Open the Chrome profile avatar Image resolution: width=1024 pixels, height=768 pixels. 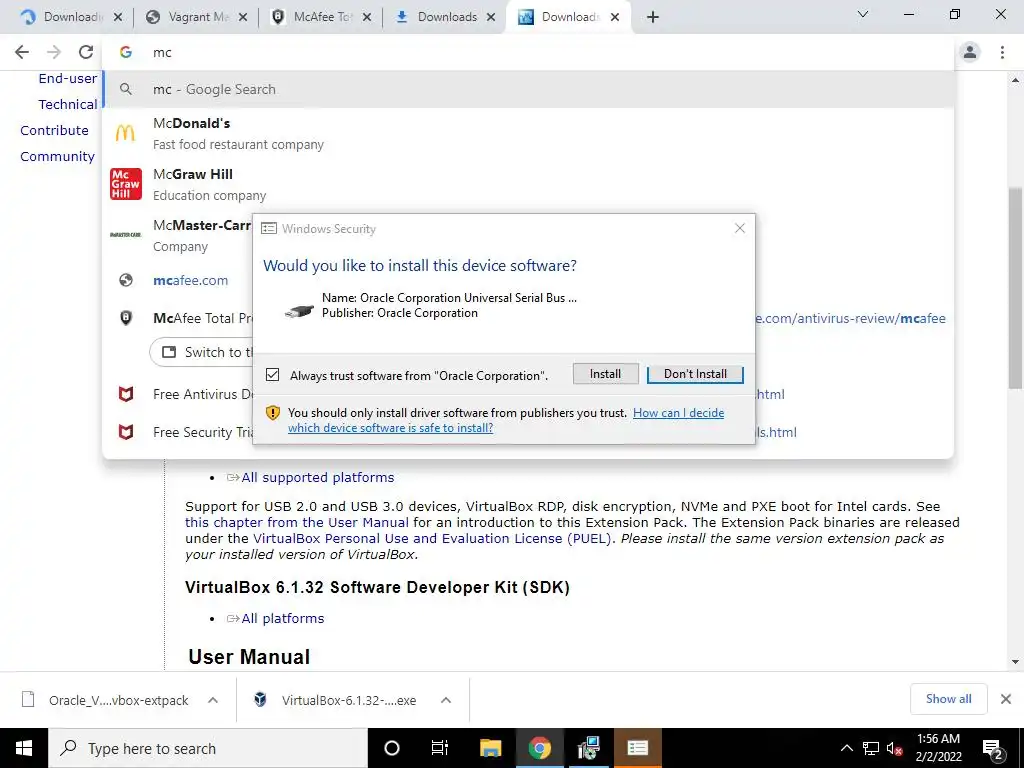click(x=970, y=52)
